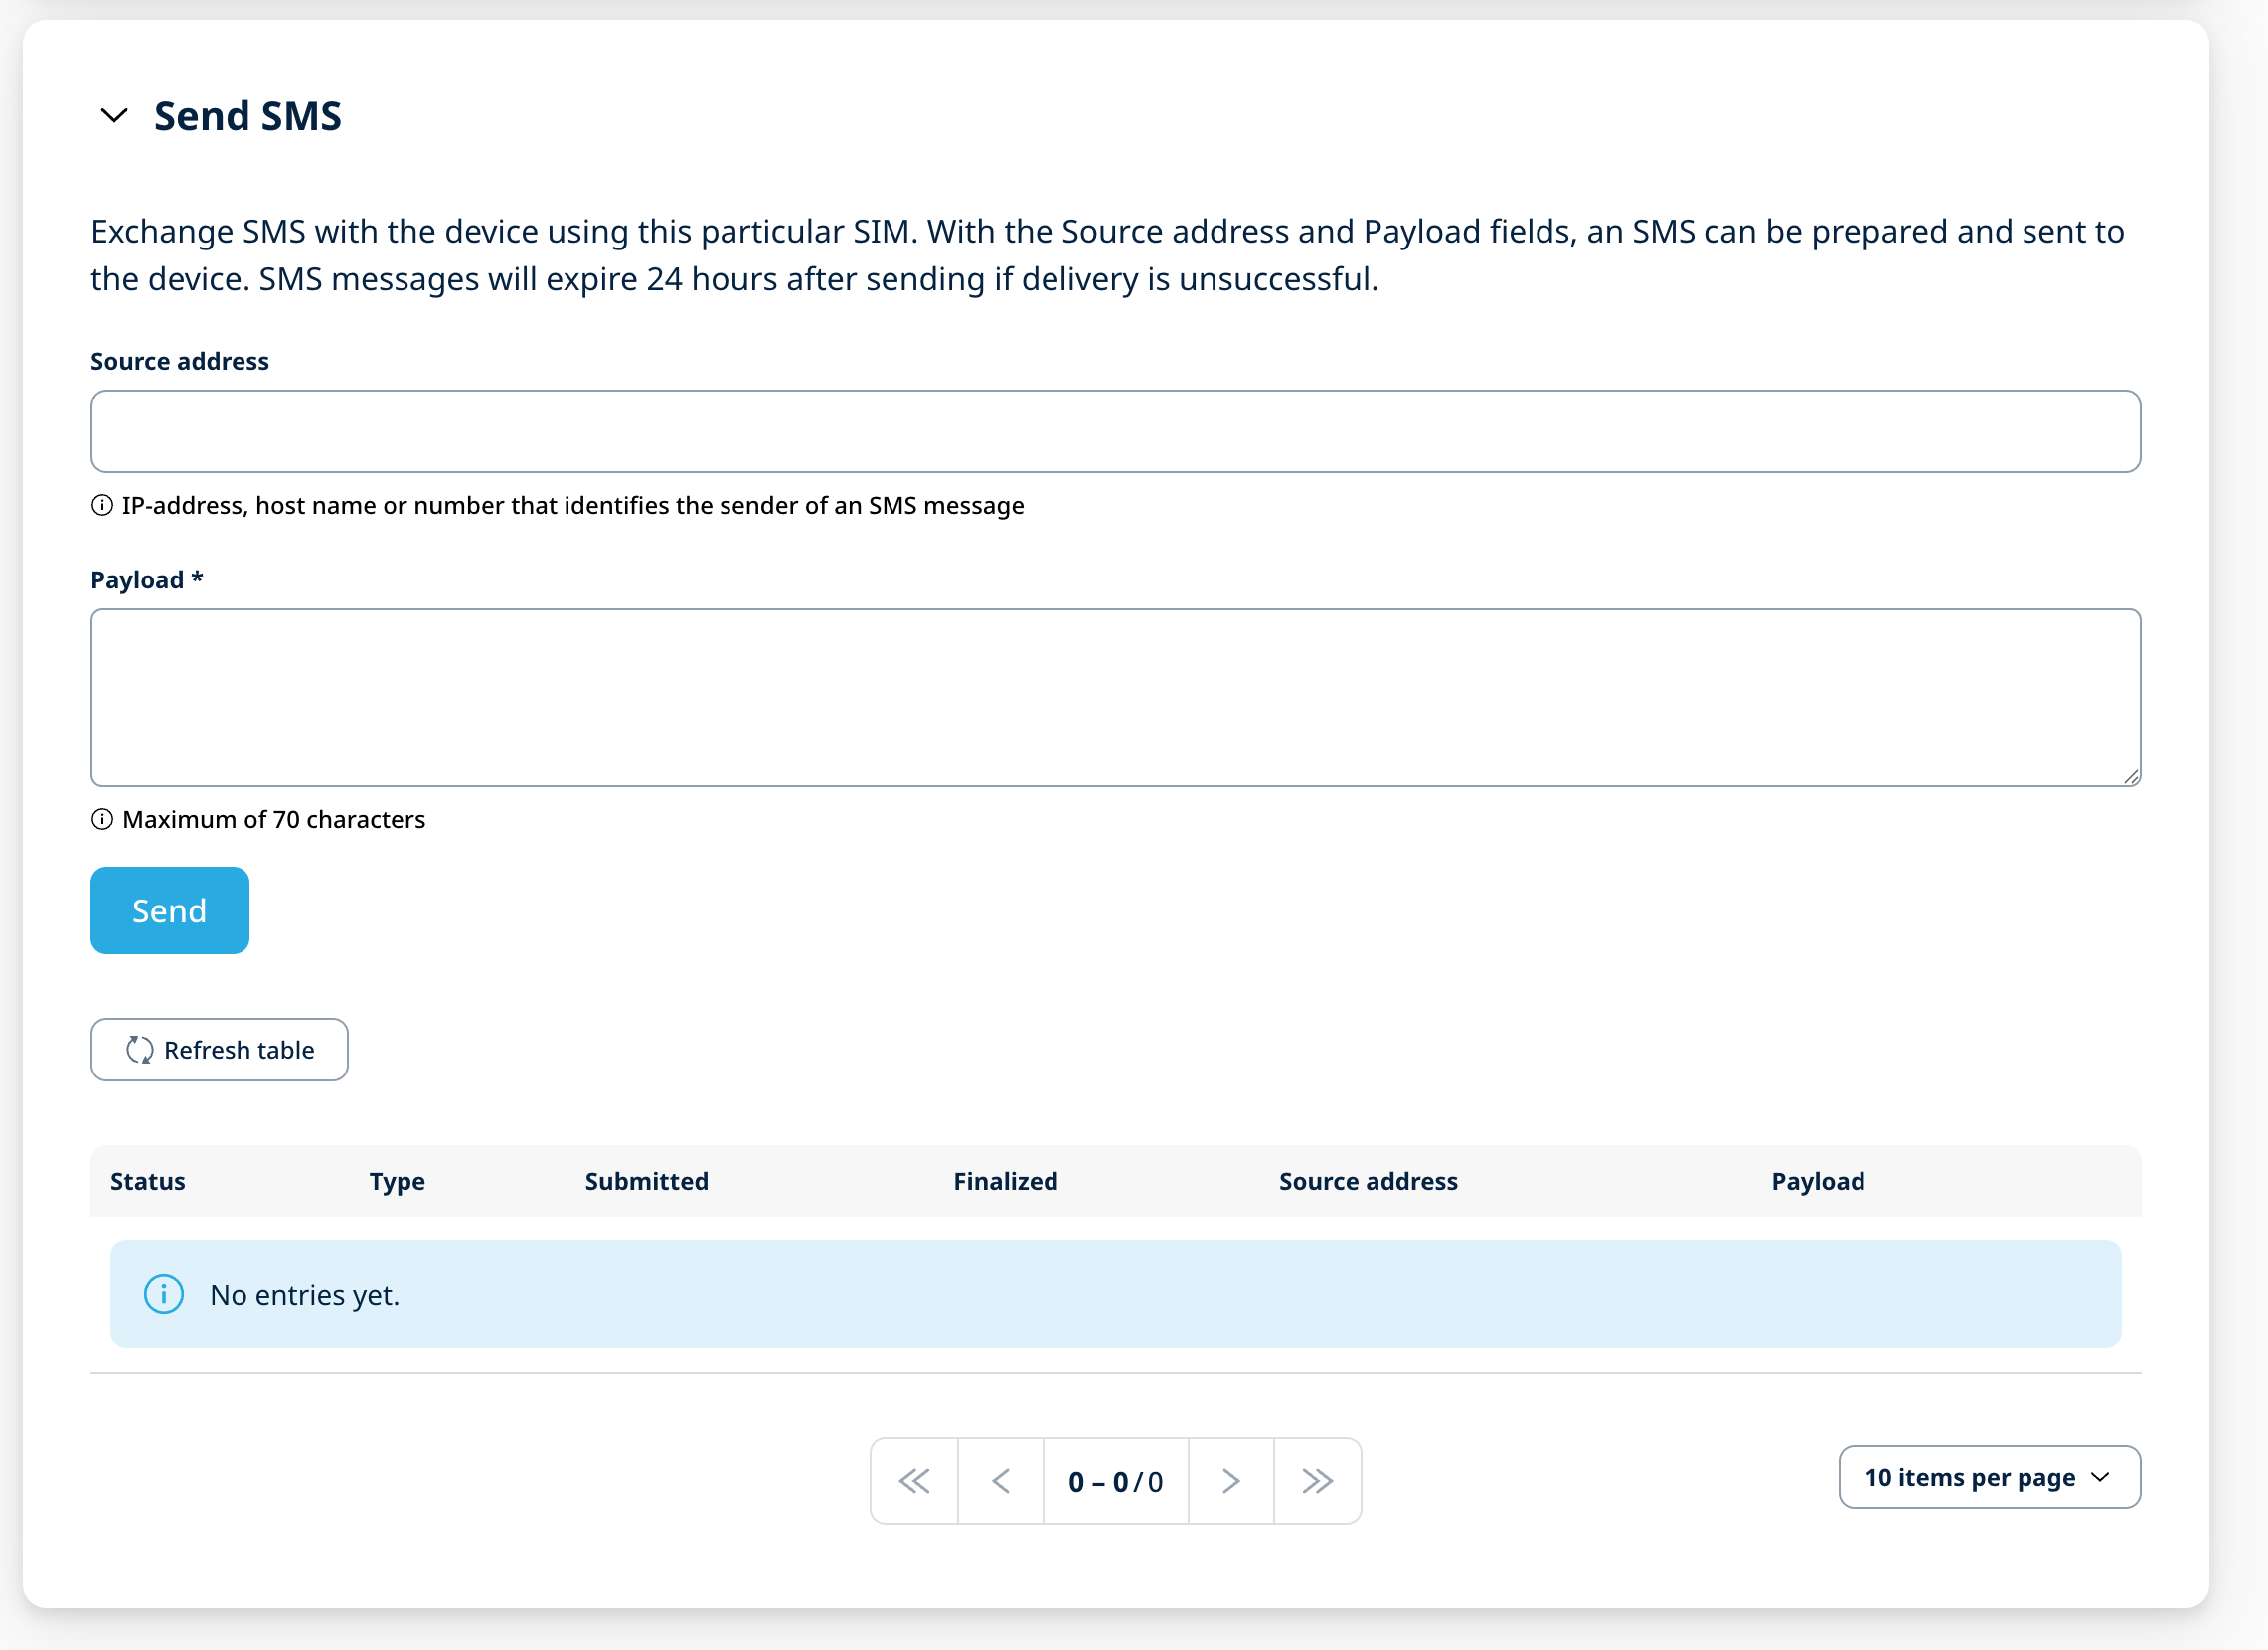Click the Source address input field

point(1114,431)
